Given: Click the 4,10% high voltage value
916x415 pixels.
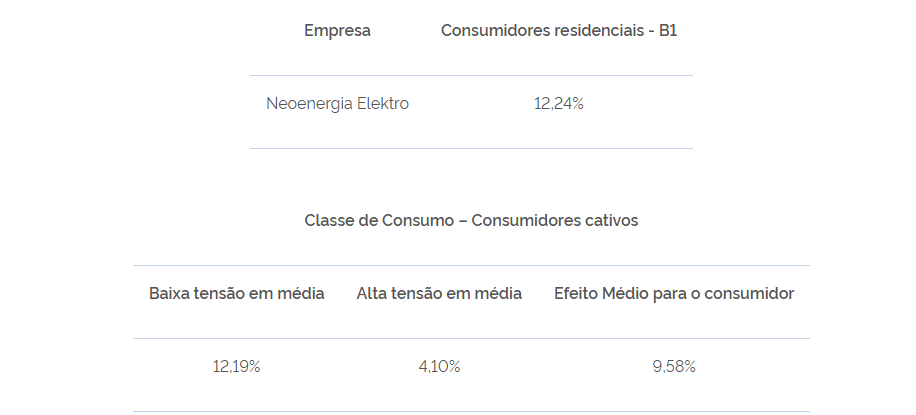Looking at the screenshot, I should click(x=439, y=366).
